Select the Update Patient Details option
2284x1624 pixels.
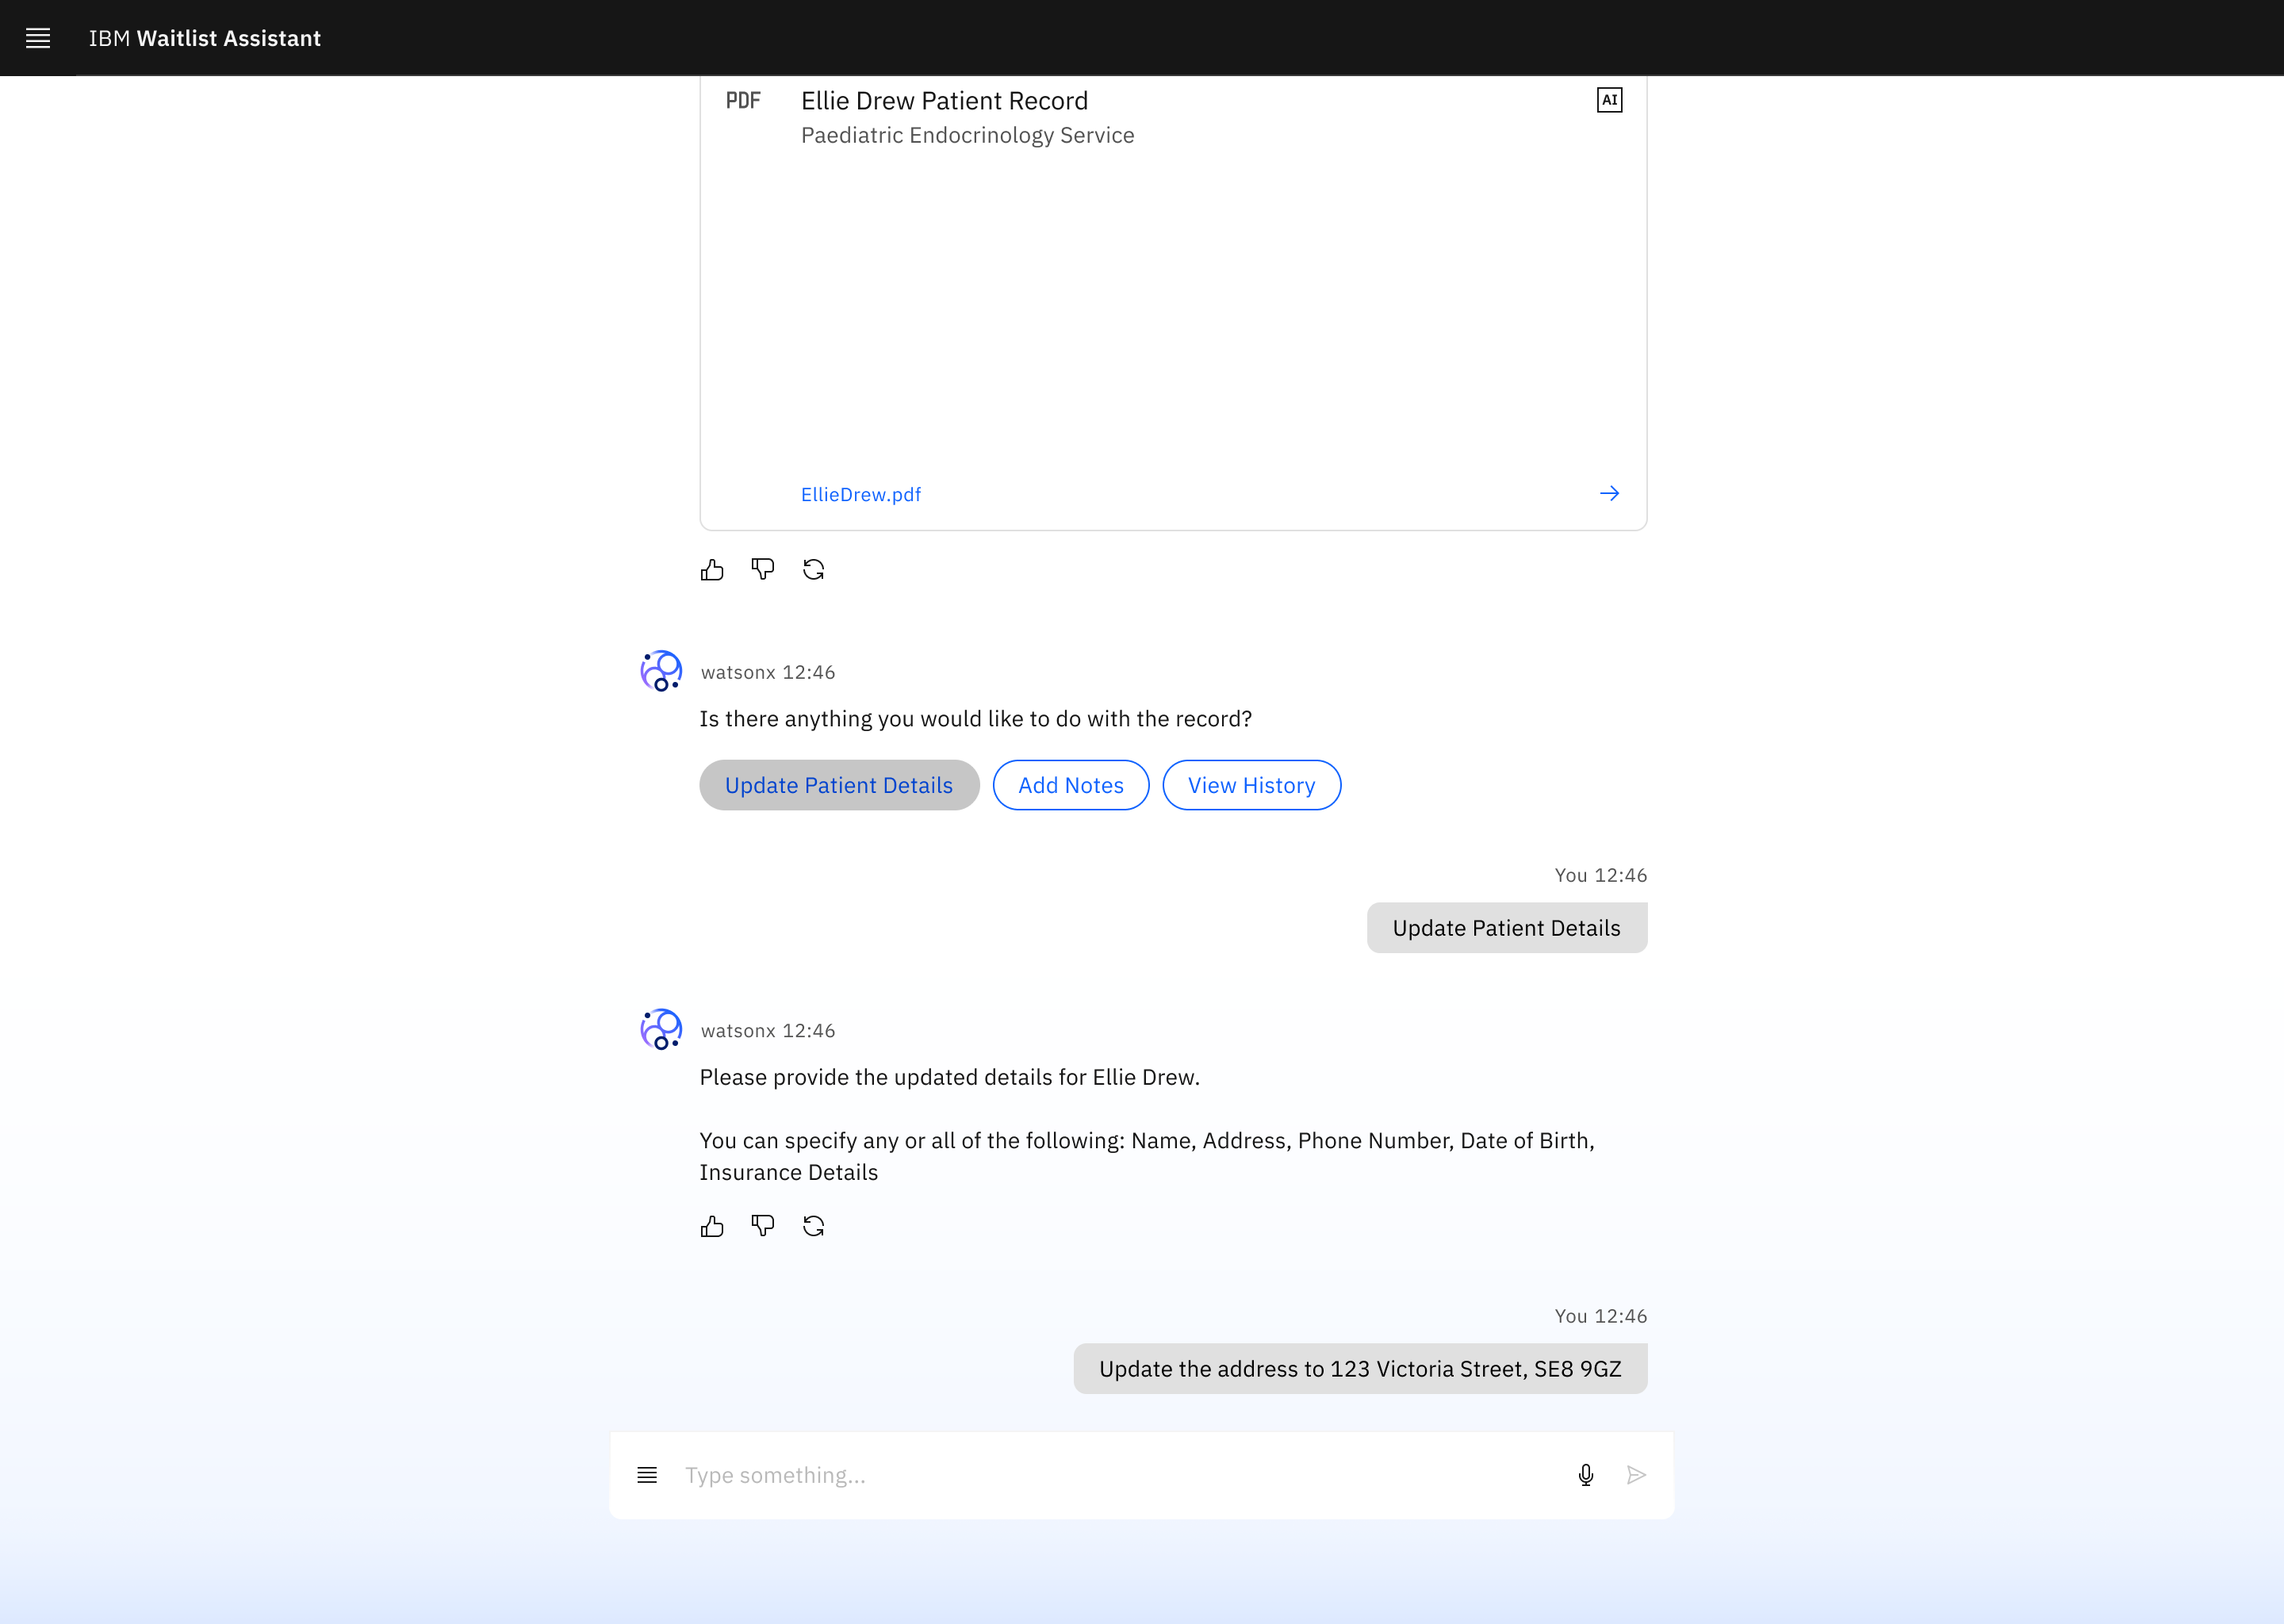[x=839, y=785]
